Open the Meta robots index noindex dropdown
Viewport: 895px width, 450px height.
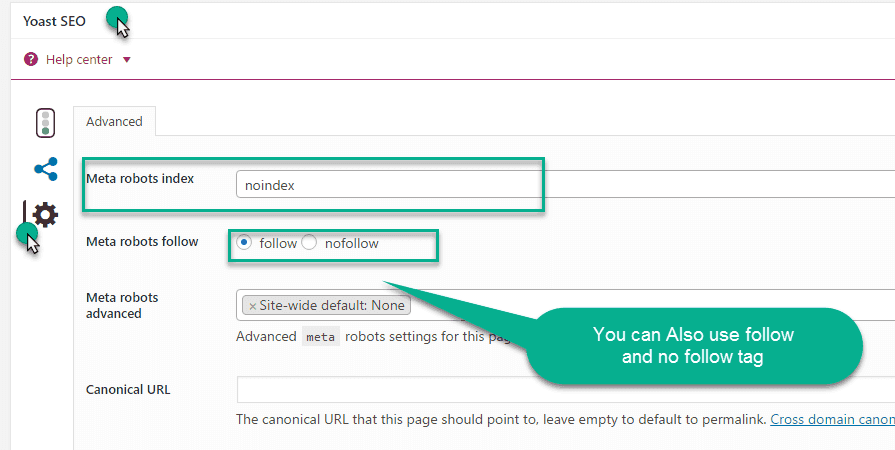[565, 185]
